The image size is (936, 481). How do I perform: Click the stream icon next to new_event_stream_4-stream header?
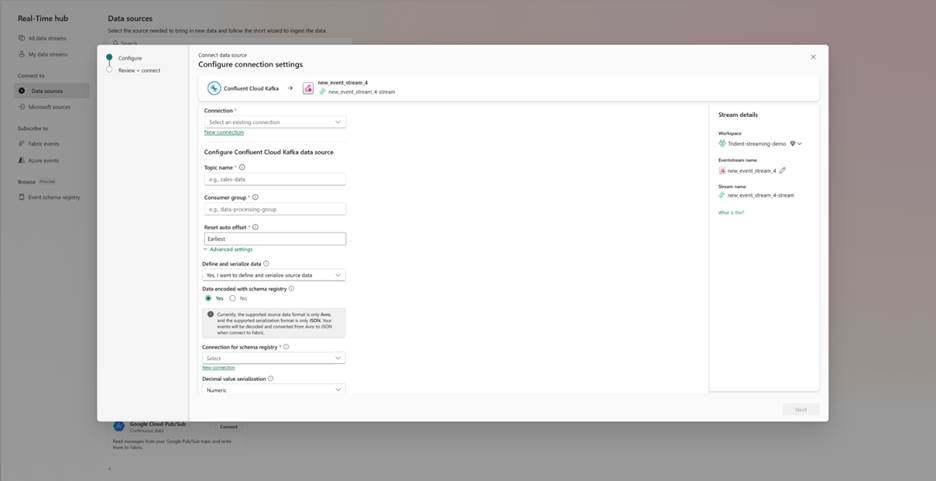(x=322, y=92)
